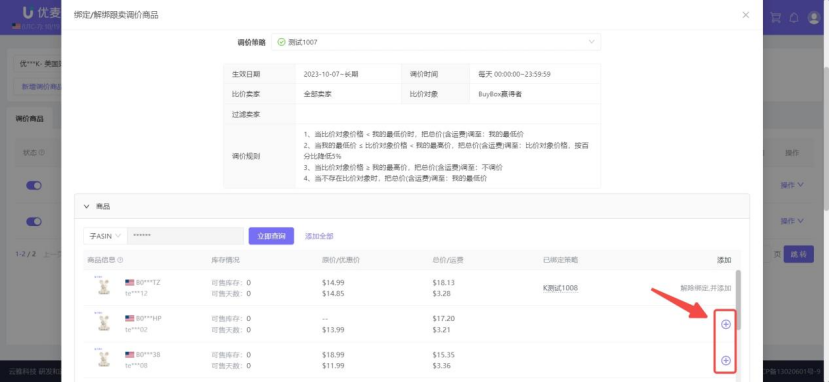Screen dimensions: 830x382
Task: Click the $15.35 total price of B0***38
Action: tap(444, 354)
